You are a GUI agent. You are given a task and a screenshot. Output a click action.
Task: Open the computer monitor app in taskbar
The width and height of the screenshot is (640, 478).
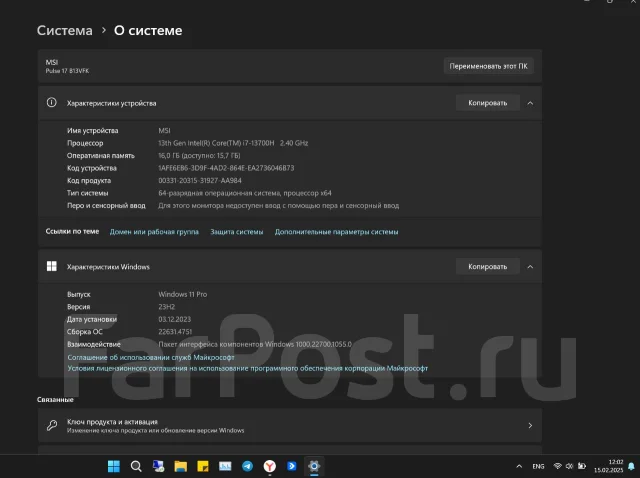point(158,466)
